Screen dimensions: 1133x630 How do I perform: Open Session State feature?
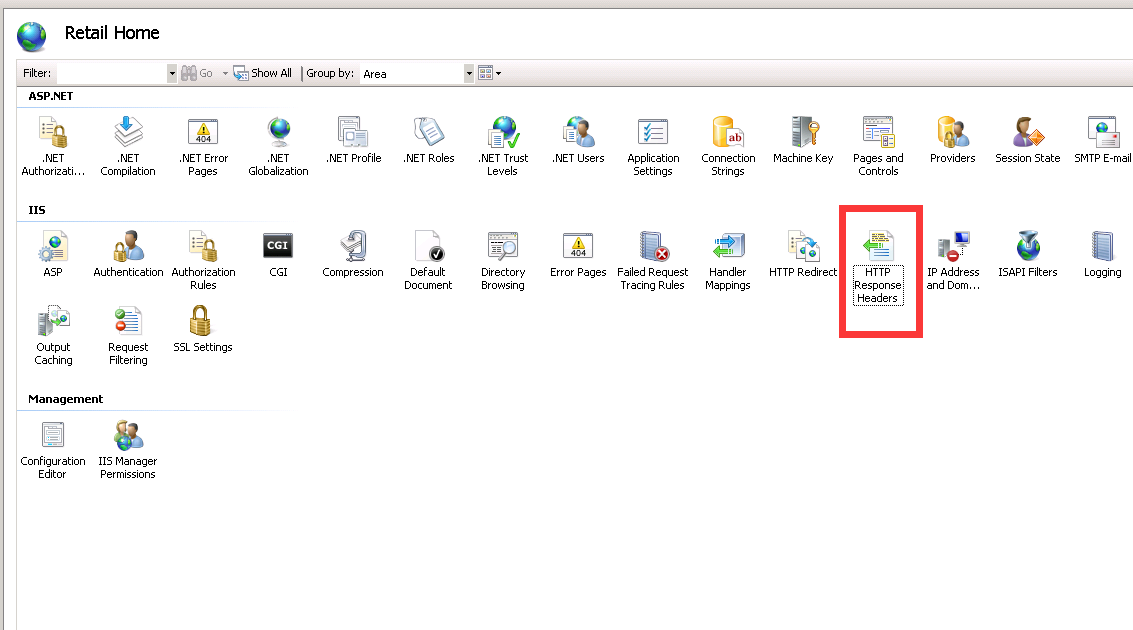point(1028,140)
